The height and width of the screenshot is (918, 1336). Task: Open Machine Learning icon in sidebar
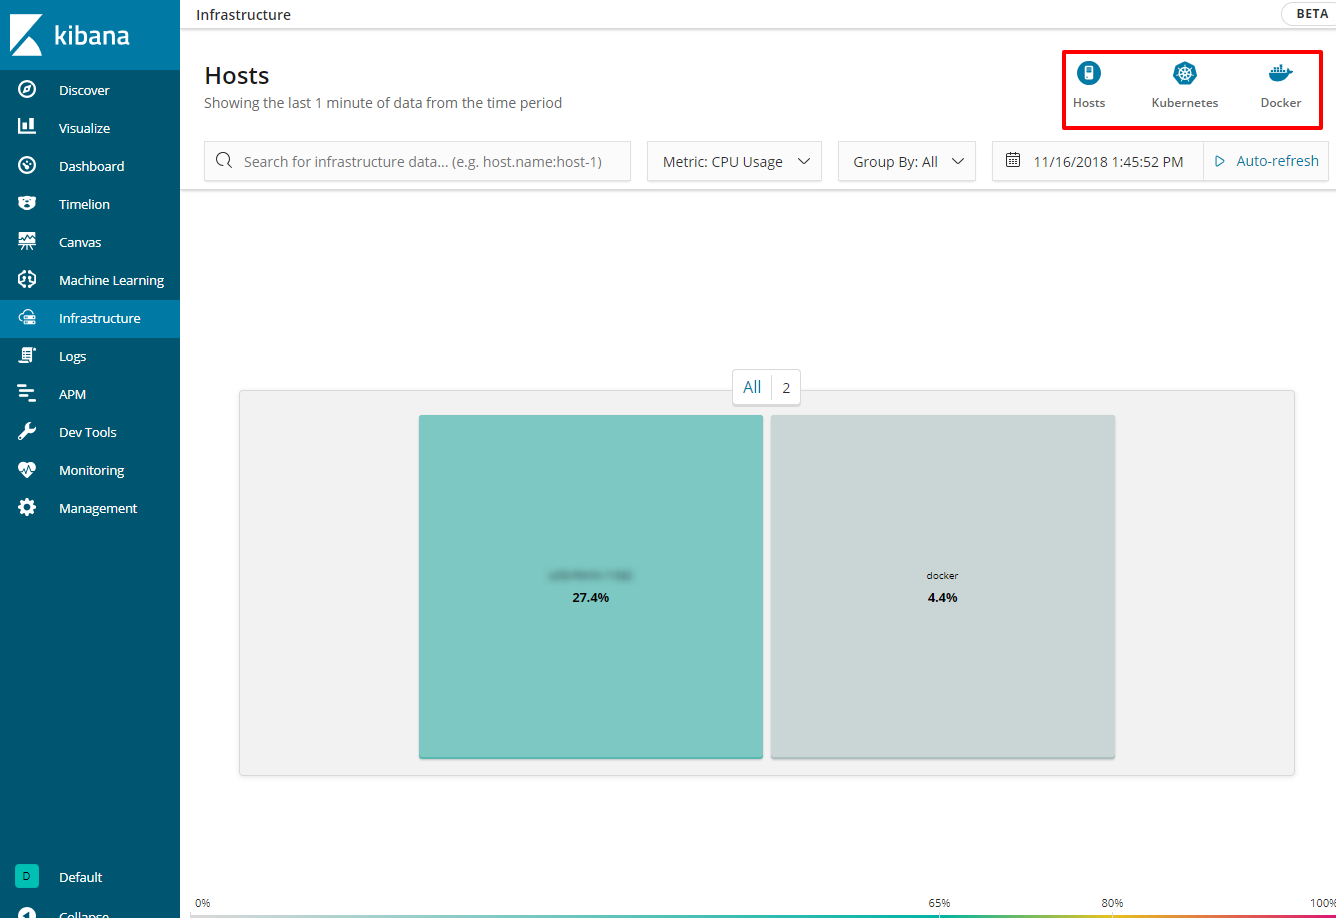27,280
